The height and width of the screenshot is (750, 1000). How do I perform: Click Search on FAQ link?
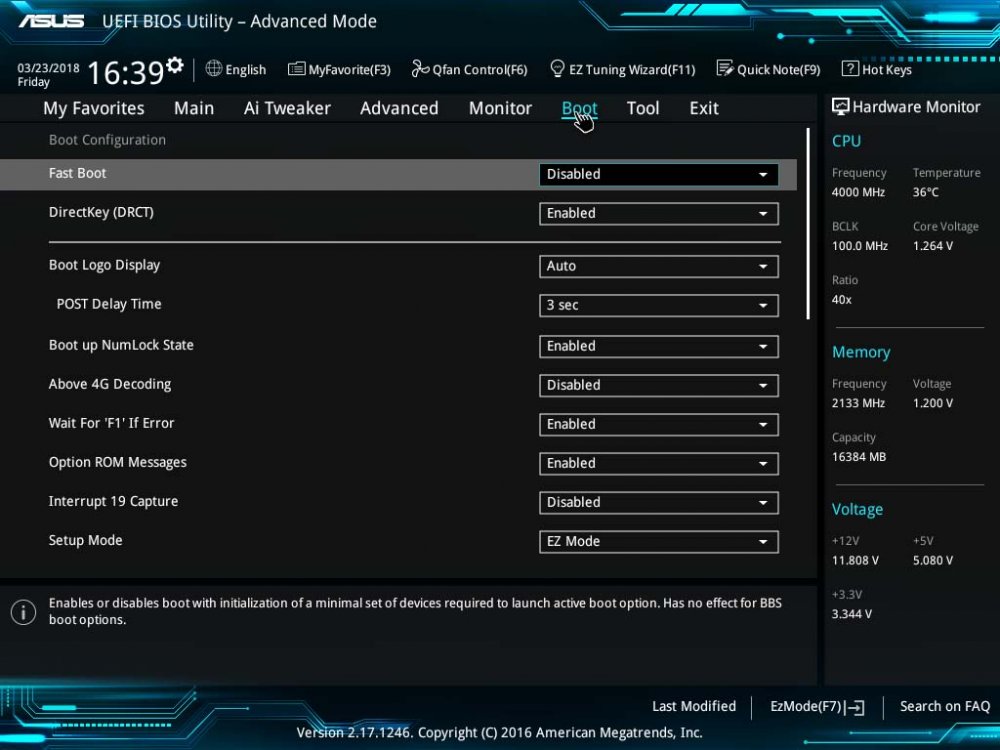[x=945, y=707]
